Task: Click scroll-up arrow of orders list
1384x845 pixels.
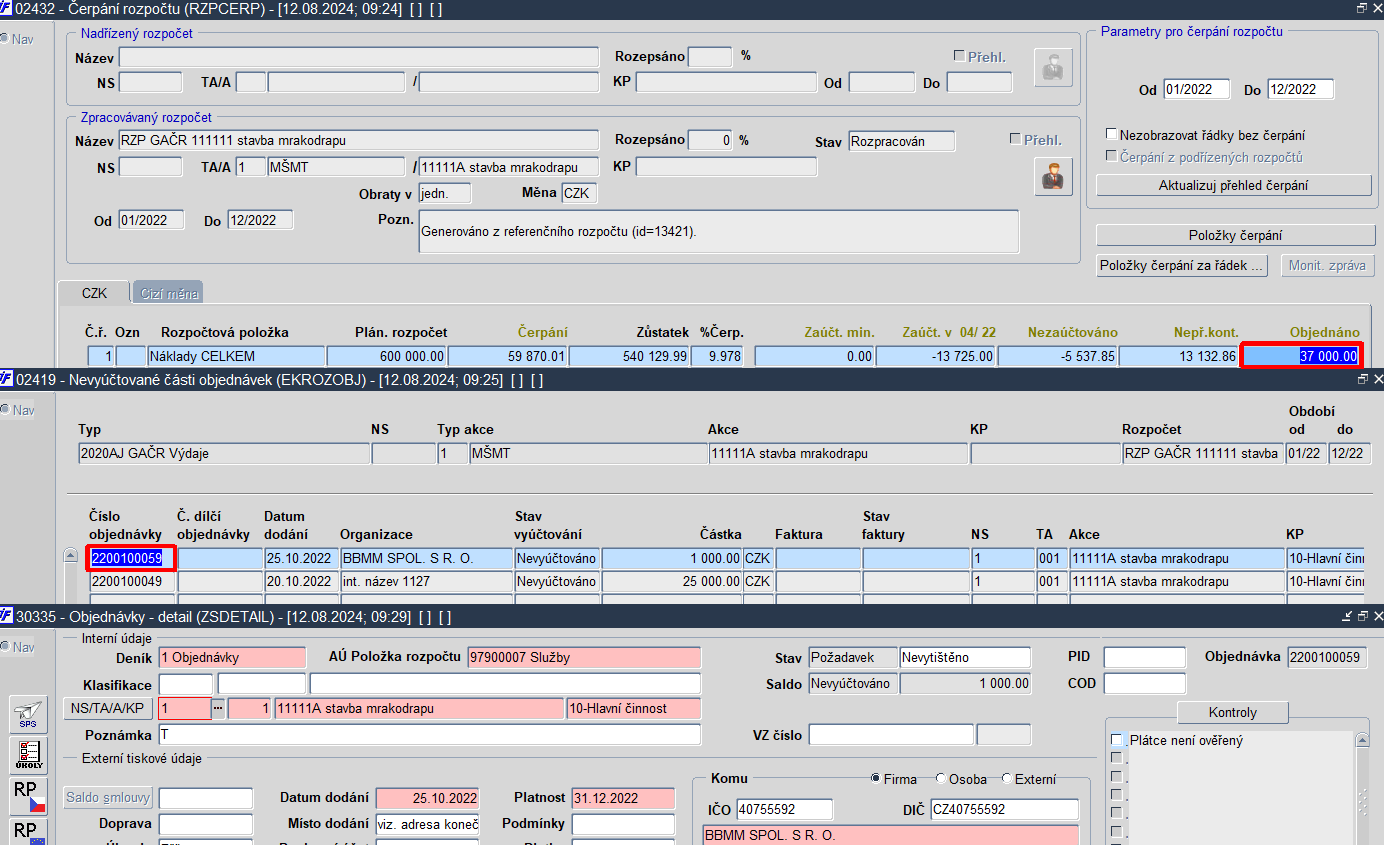Action: coord(70,556)
